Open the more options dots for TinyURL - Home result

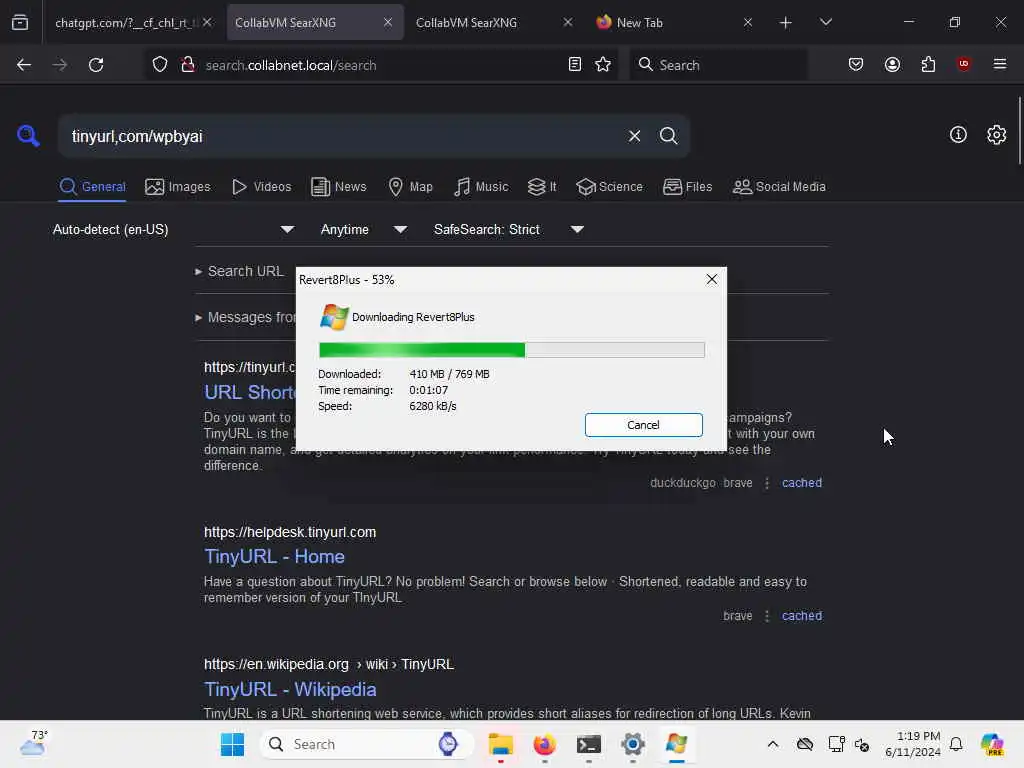(x=767, y=616)
